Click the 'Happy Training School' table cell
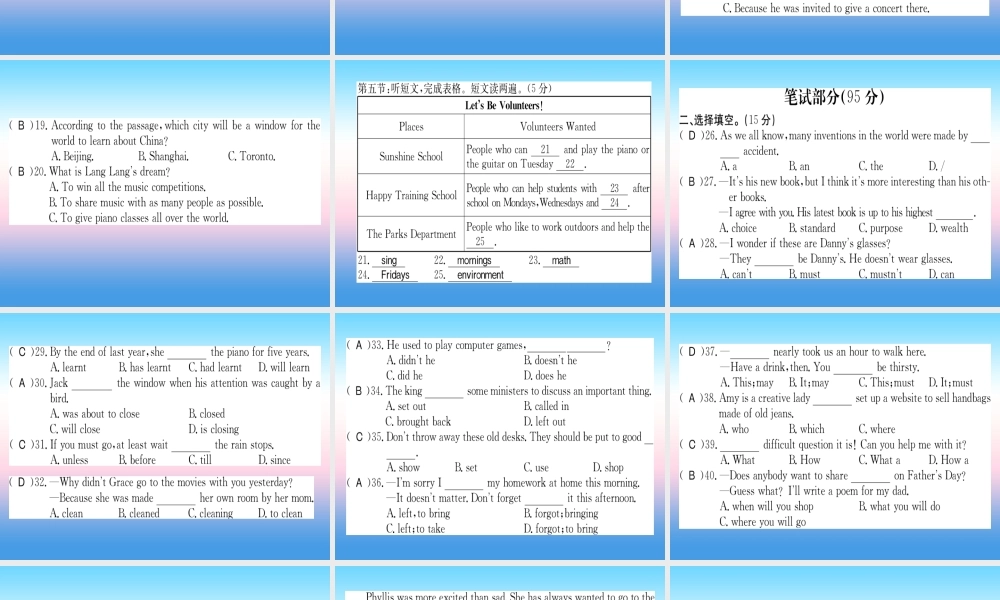1000x600 pixels. [411, 195]
